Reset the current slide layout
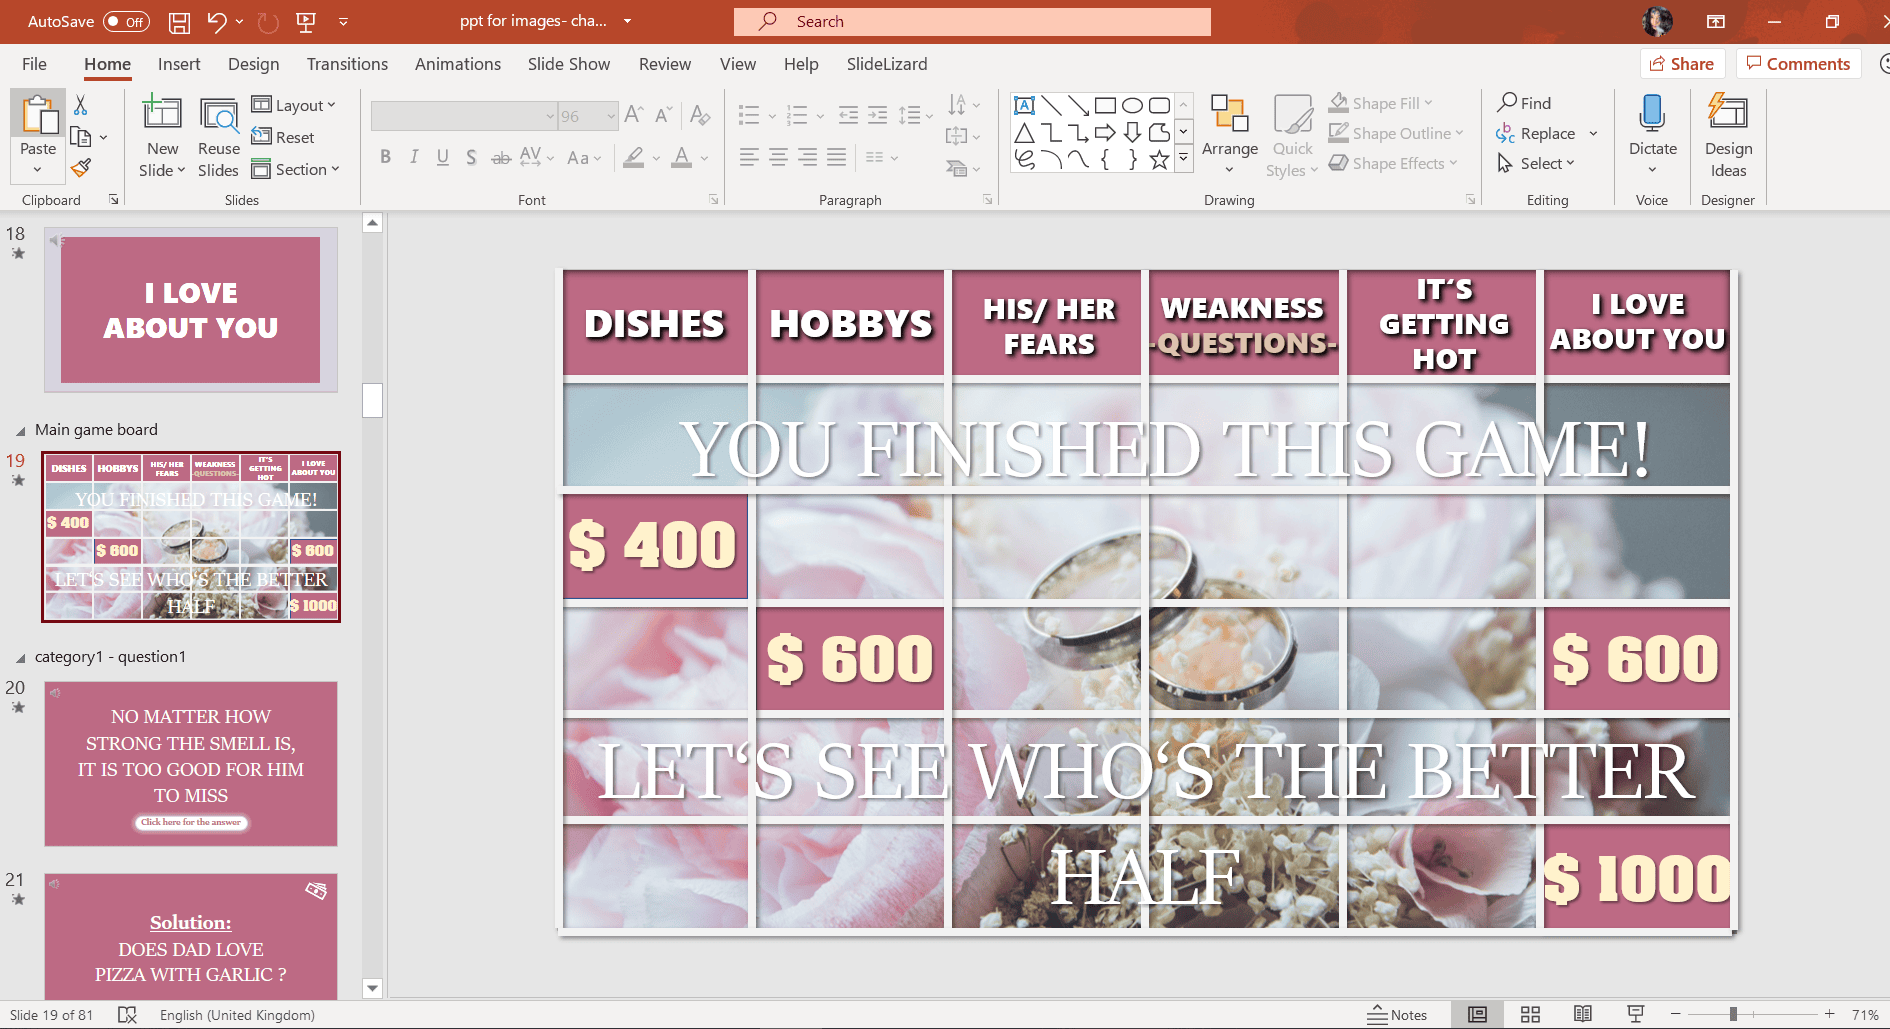Screen dimensions: 1890x1029 (283, 137)
